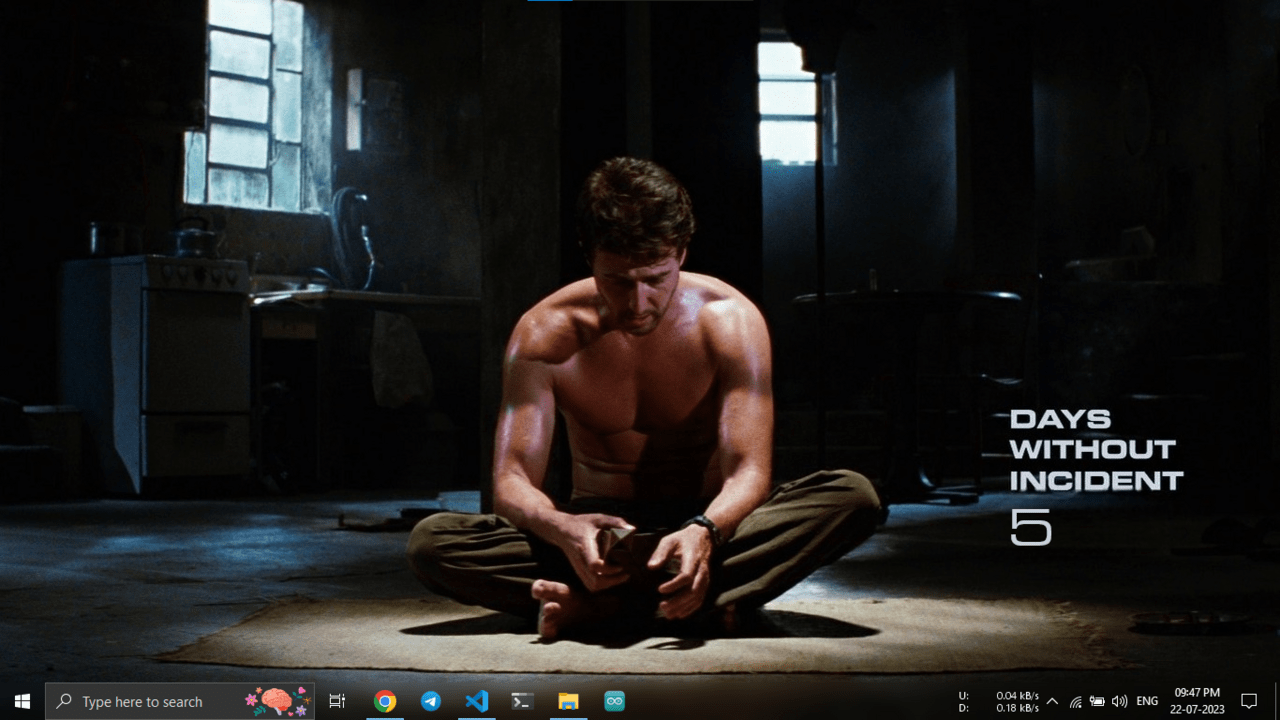Toggle Show Desktop at the taskbar's far right edge
Image resolution: width=1280 pixels, height=720 pixels.
click(x=1277, y=701)
